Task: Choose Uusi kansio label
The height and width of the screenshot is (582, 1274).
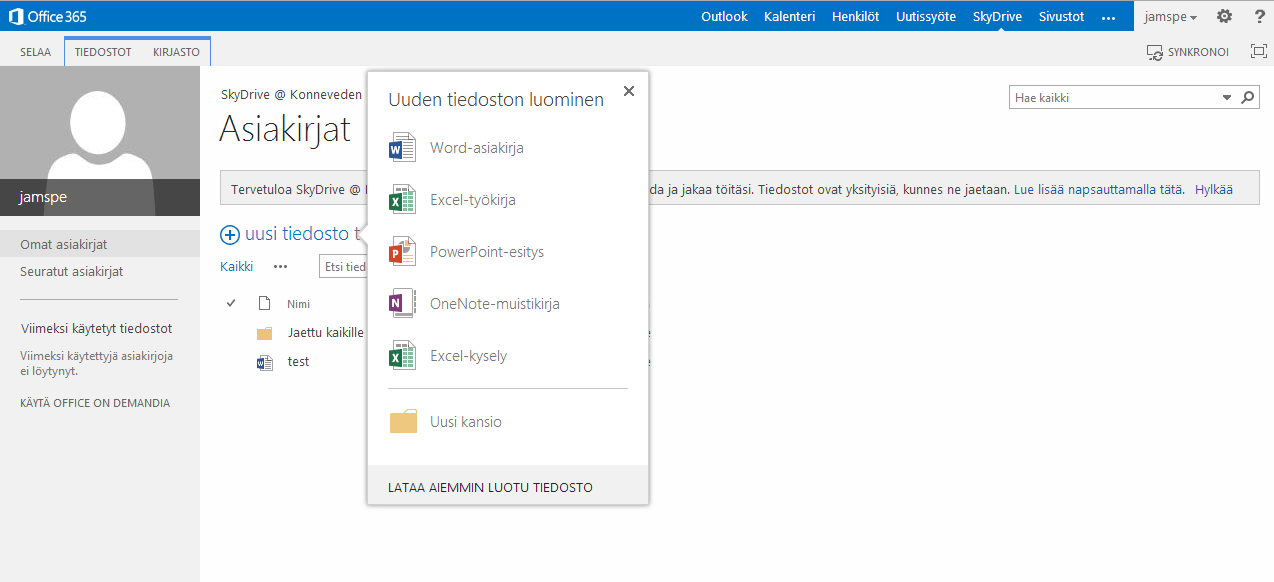Action: 466,422
